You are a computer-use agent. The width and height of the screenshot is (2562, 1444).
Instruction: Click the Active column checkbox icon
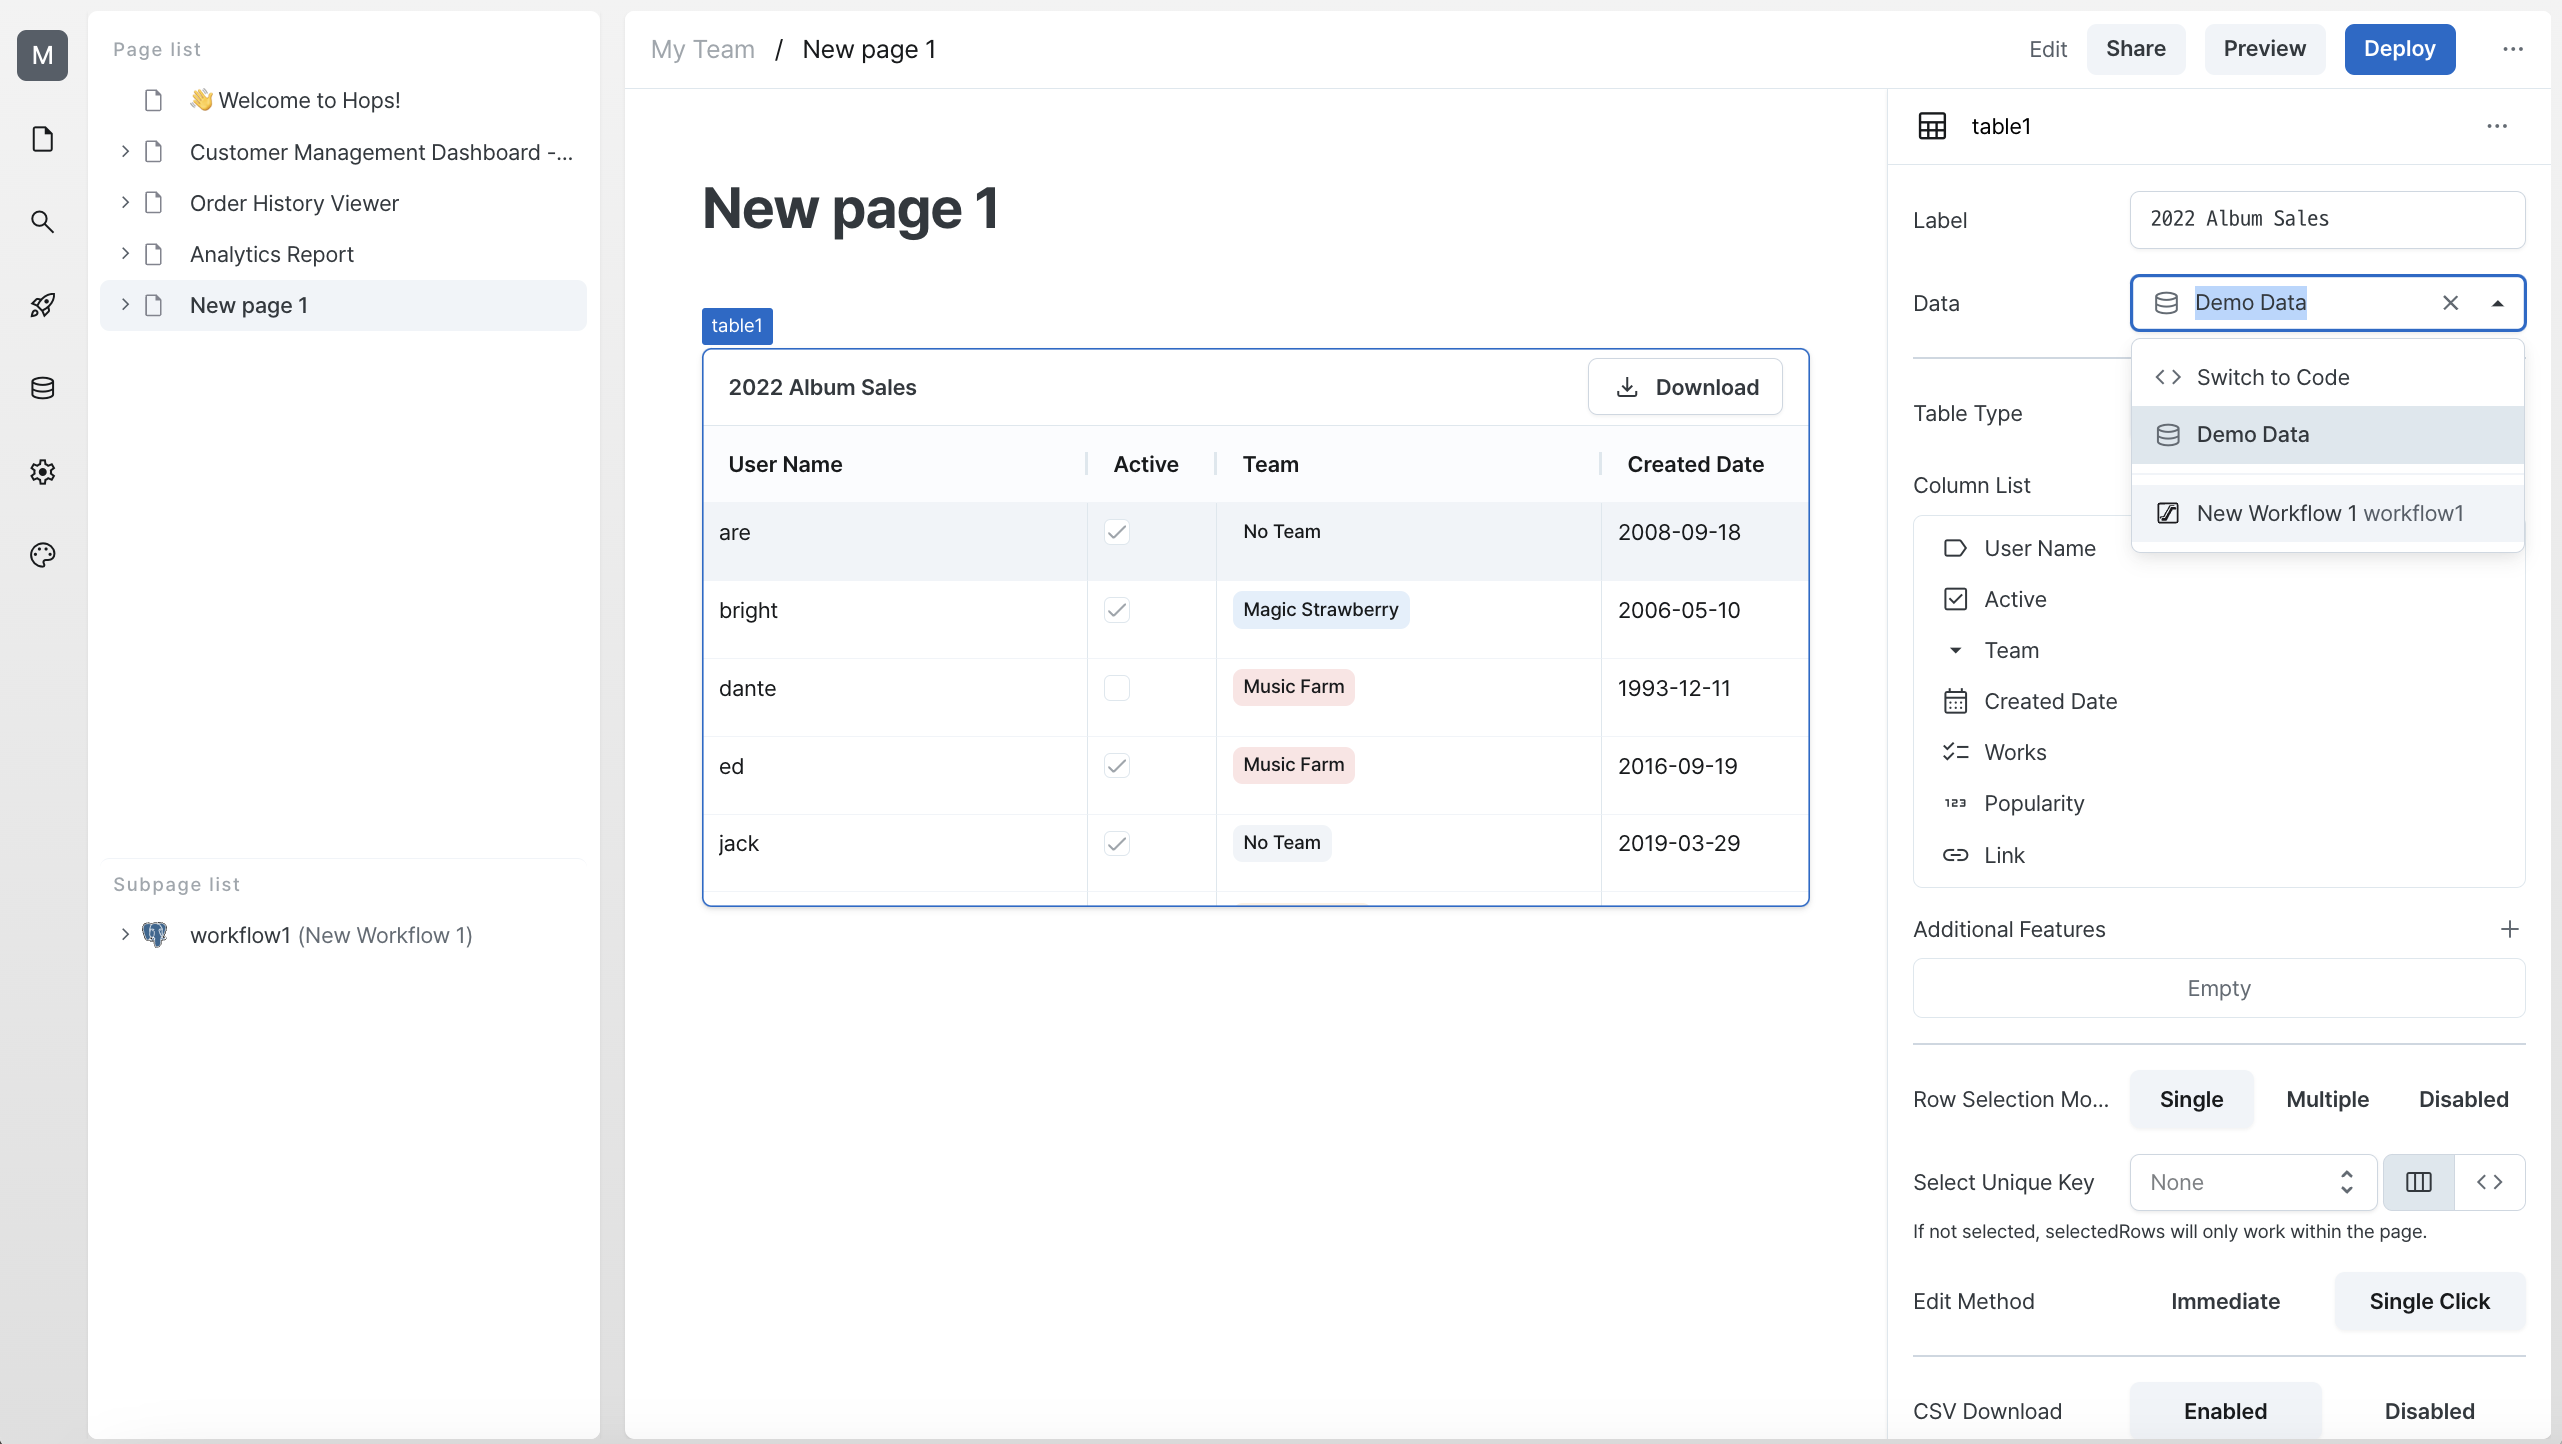(x=1955, y=599)
